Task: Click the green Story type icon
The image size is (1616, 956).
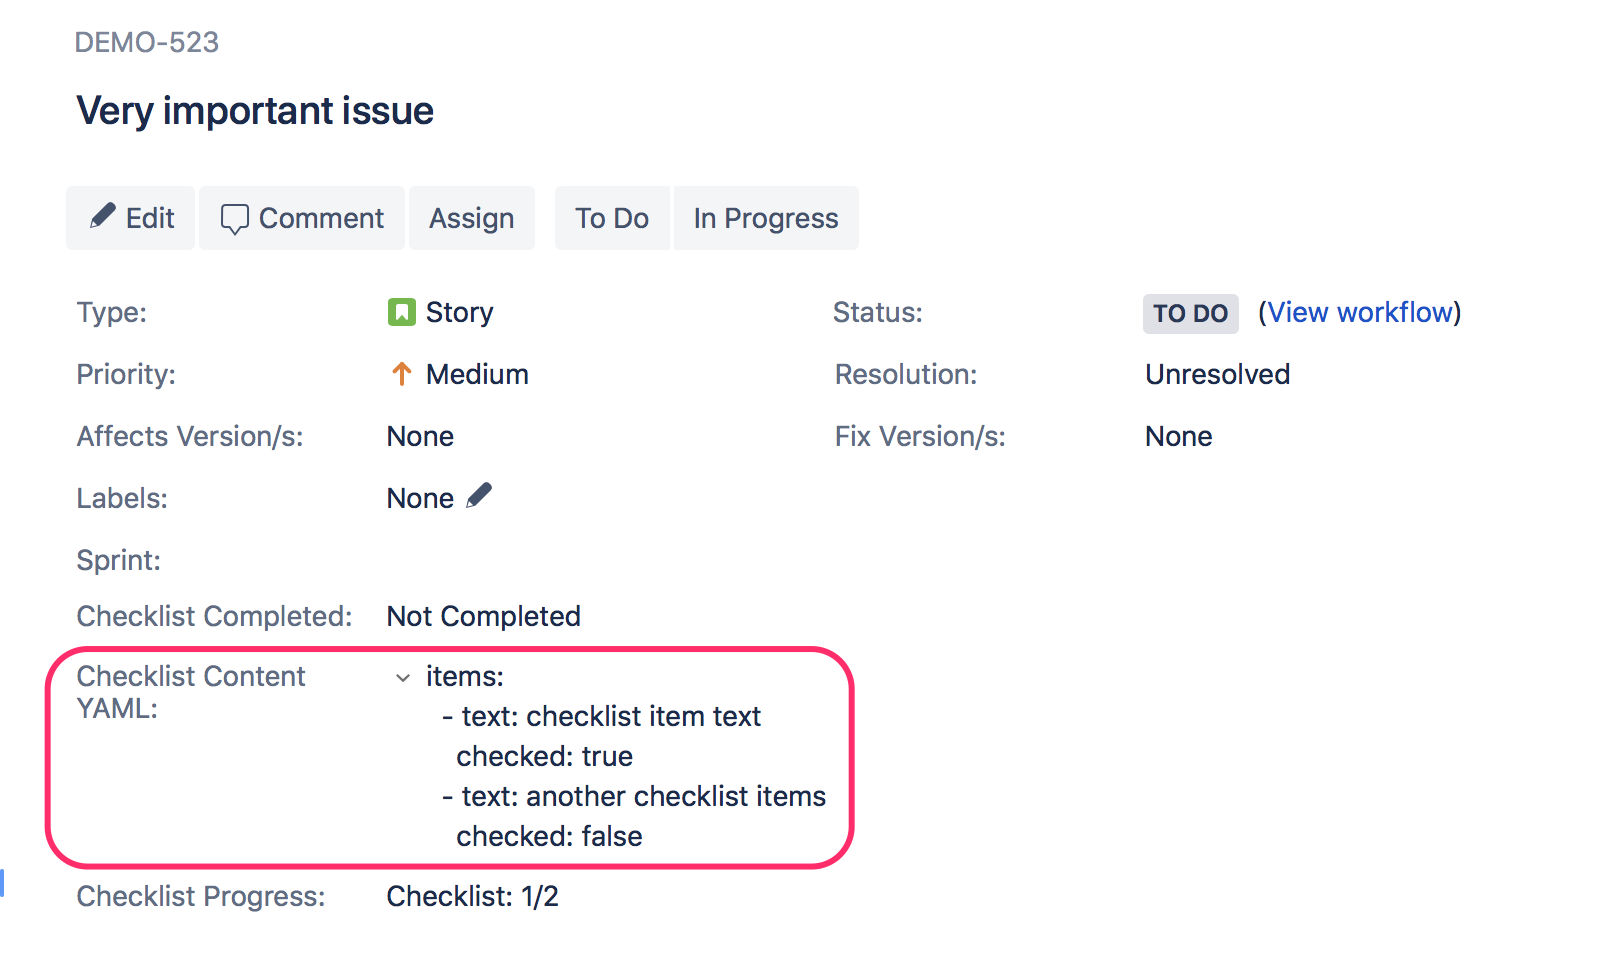Action: (x=401, y=312)
